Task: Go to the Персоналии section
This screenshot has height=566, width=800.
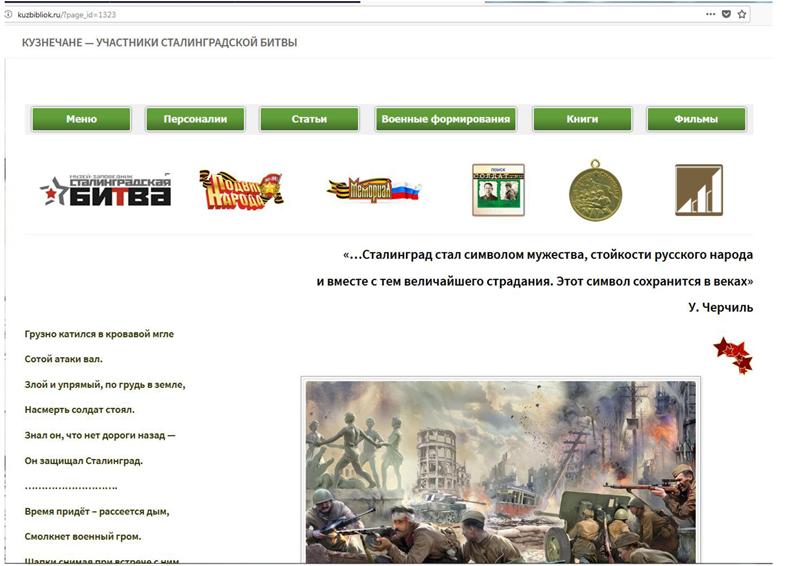Action: pos(194,119)
